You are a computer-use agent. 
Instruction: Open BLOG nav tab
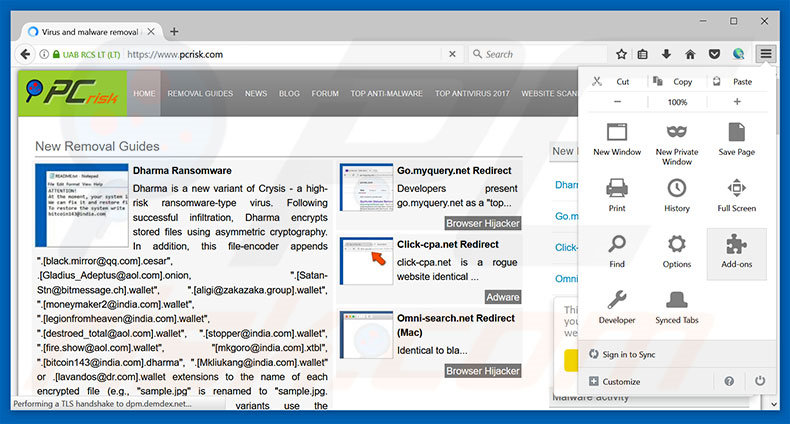coord(289,94)
